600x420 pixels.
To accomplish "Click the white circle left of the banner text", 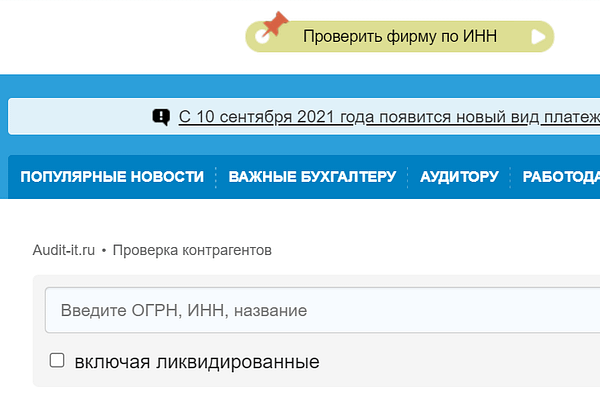I will pos(262,38).
